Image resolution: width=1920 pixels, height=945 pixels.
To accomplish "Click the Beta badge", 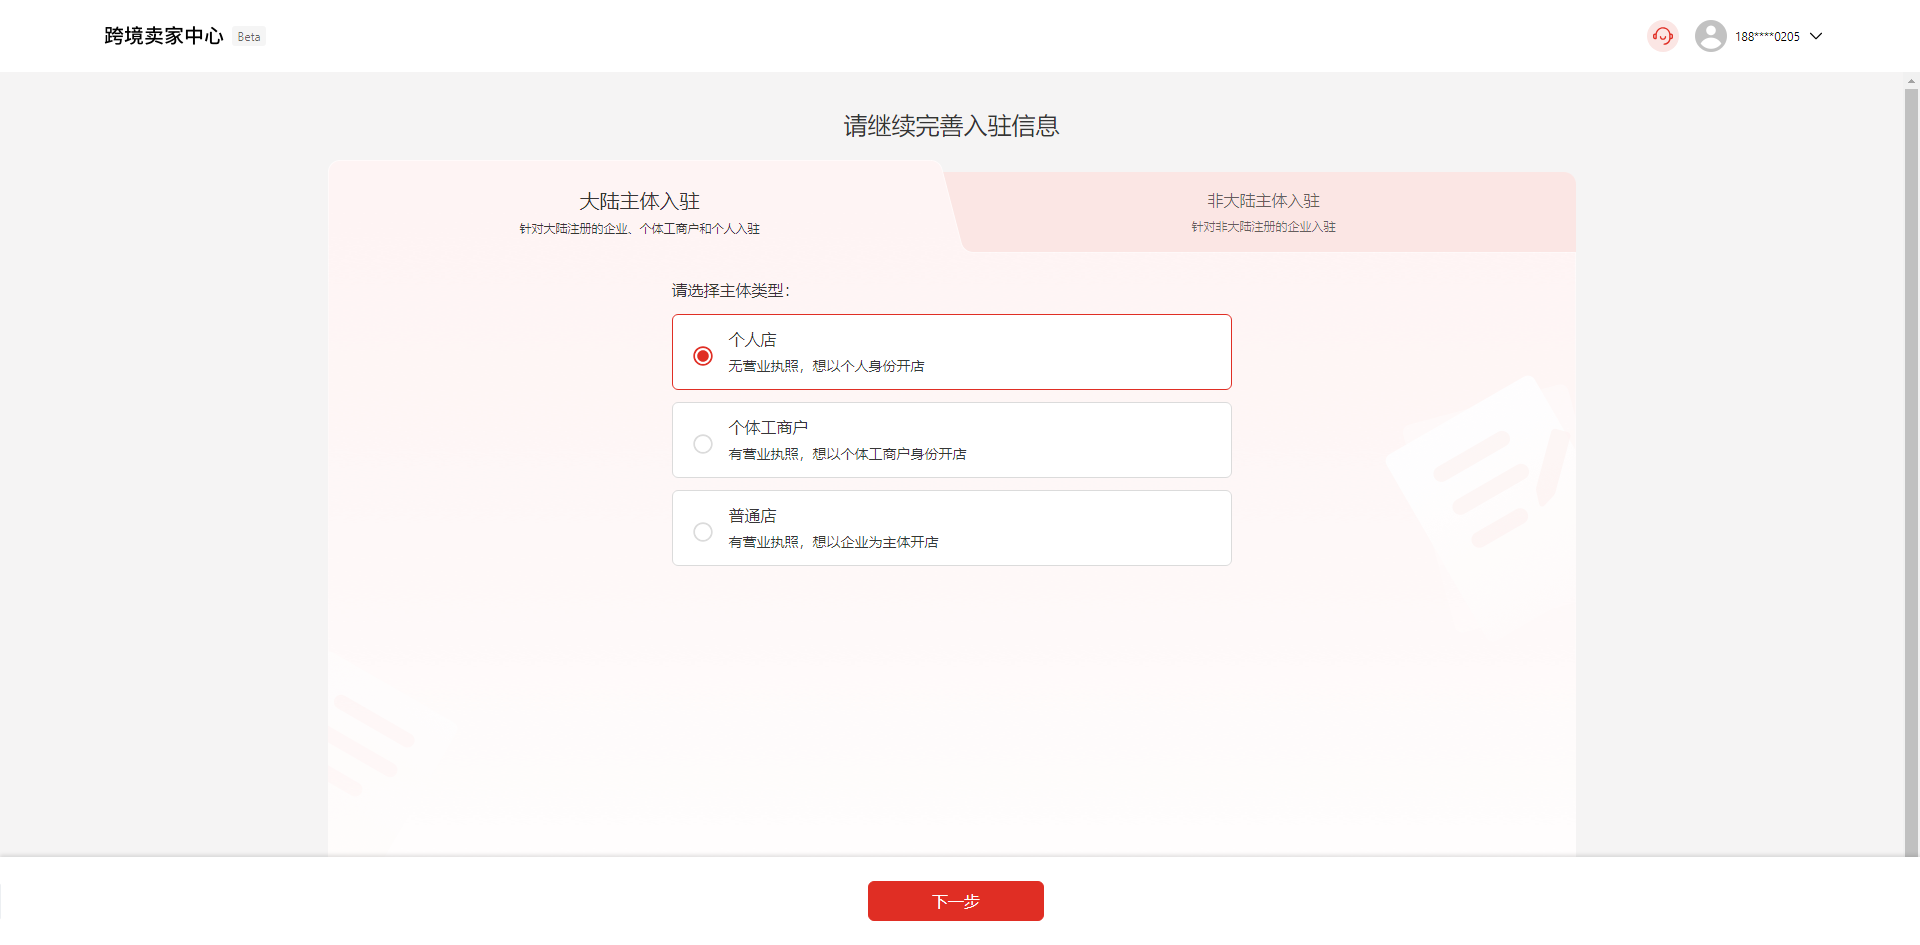I will coord(249,37).
